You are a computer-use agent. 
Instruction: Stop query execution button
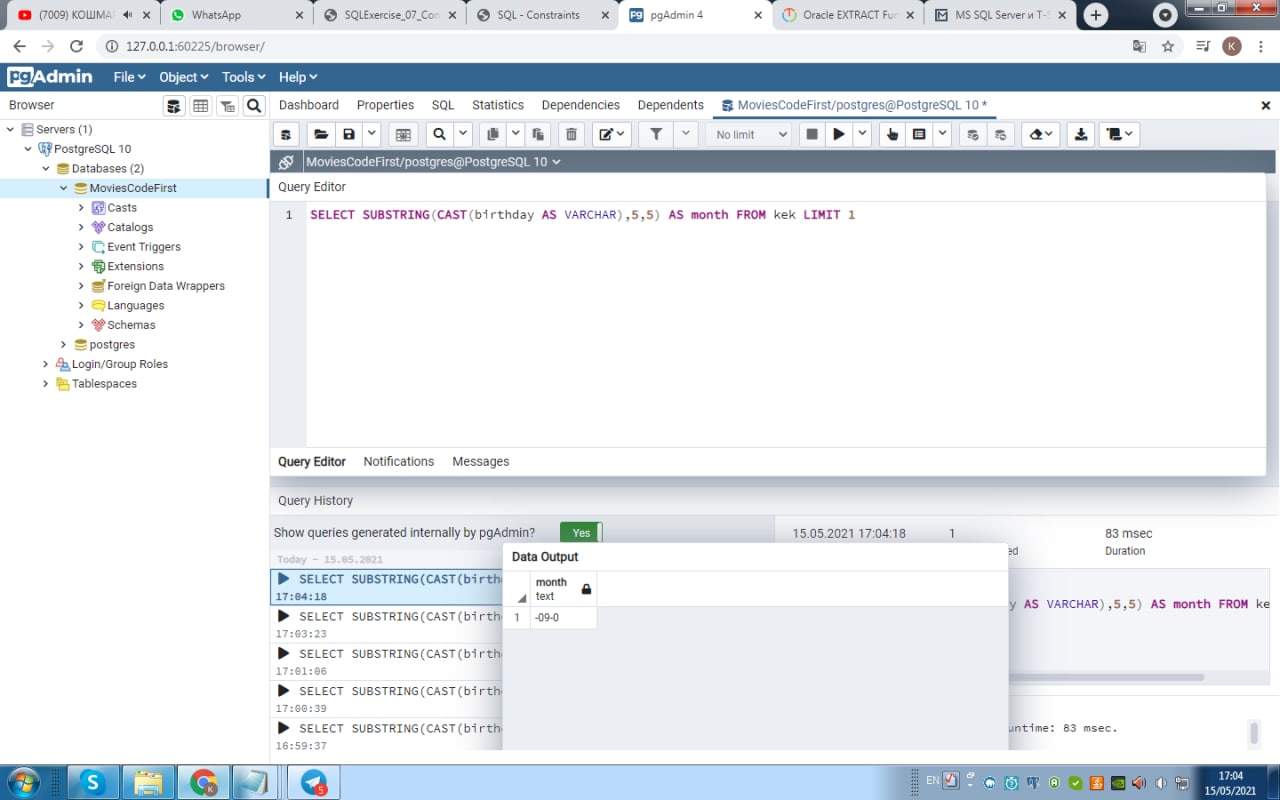coord(812,134)
